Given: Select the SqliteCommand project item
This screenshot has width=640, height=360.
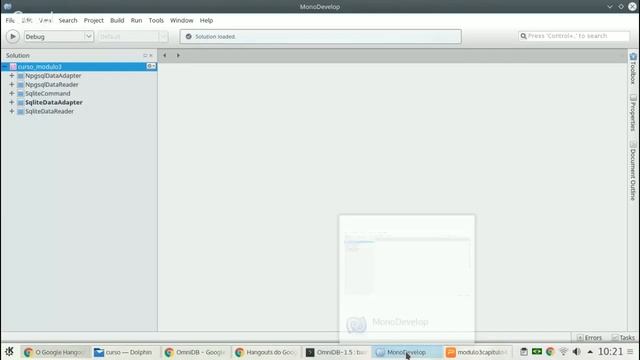Looking at the screenshot, I should (x=48, y=93).
